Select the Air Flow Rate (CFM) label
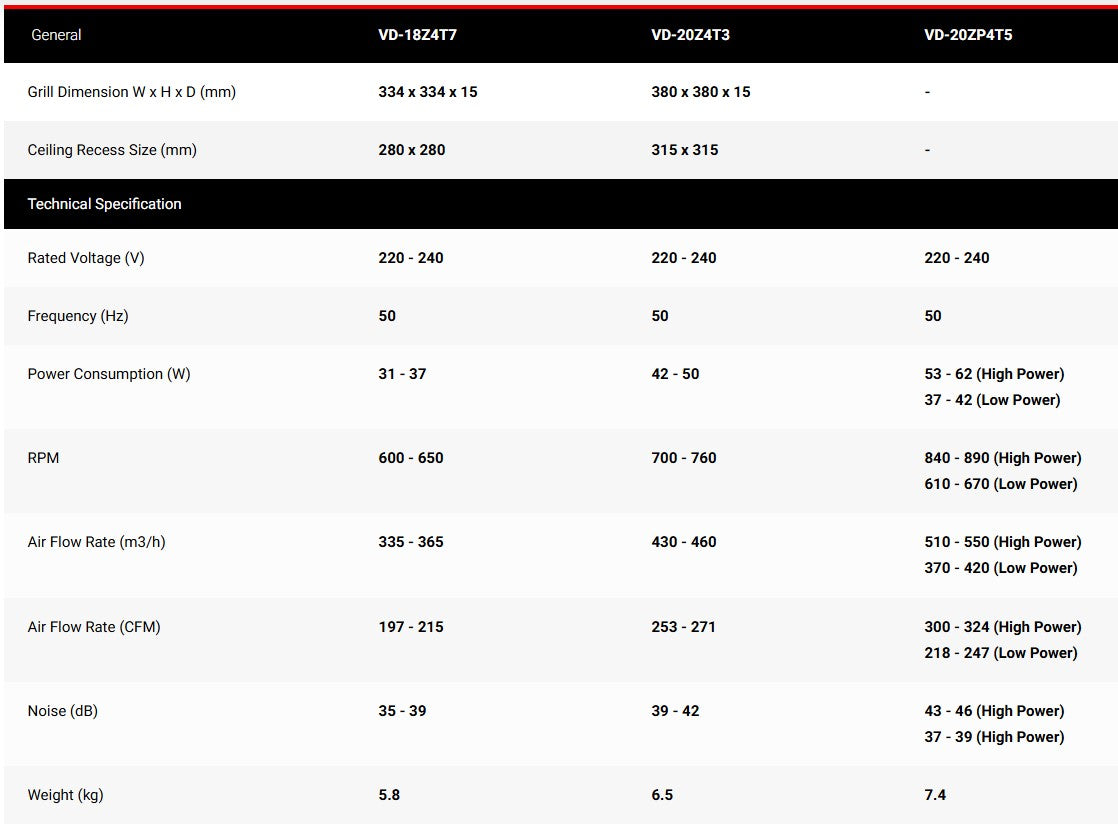The image size is (1118, 825). tap(94, 627)
